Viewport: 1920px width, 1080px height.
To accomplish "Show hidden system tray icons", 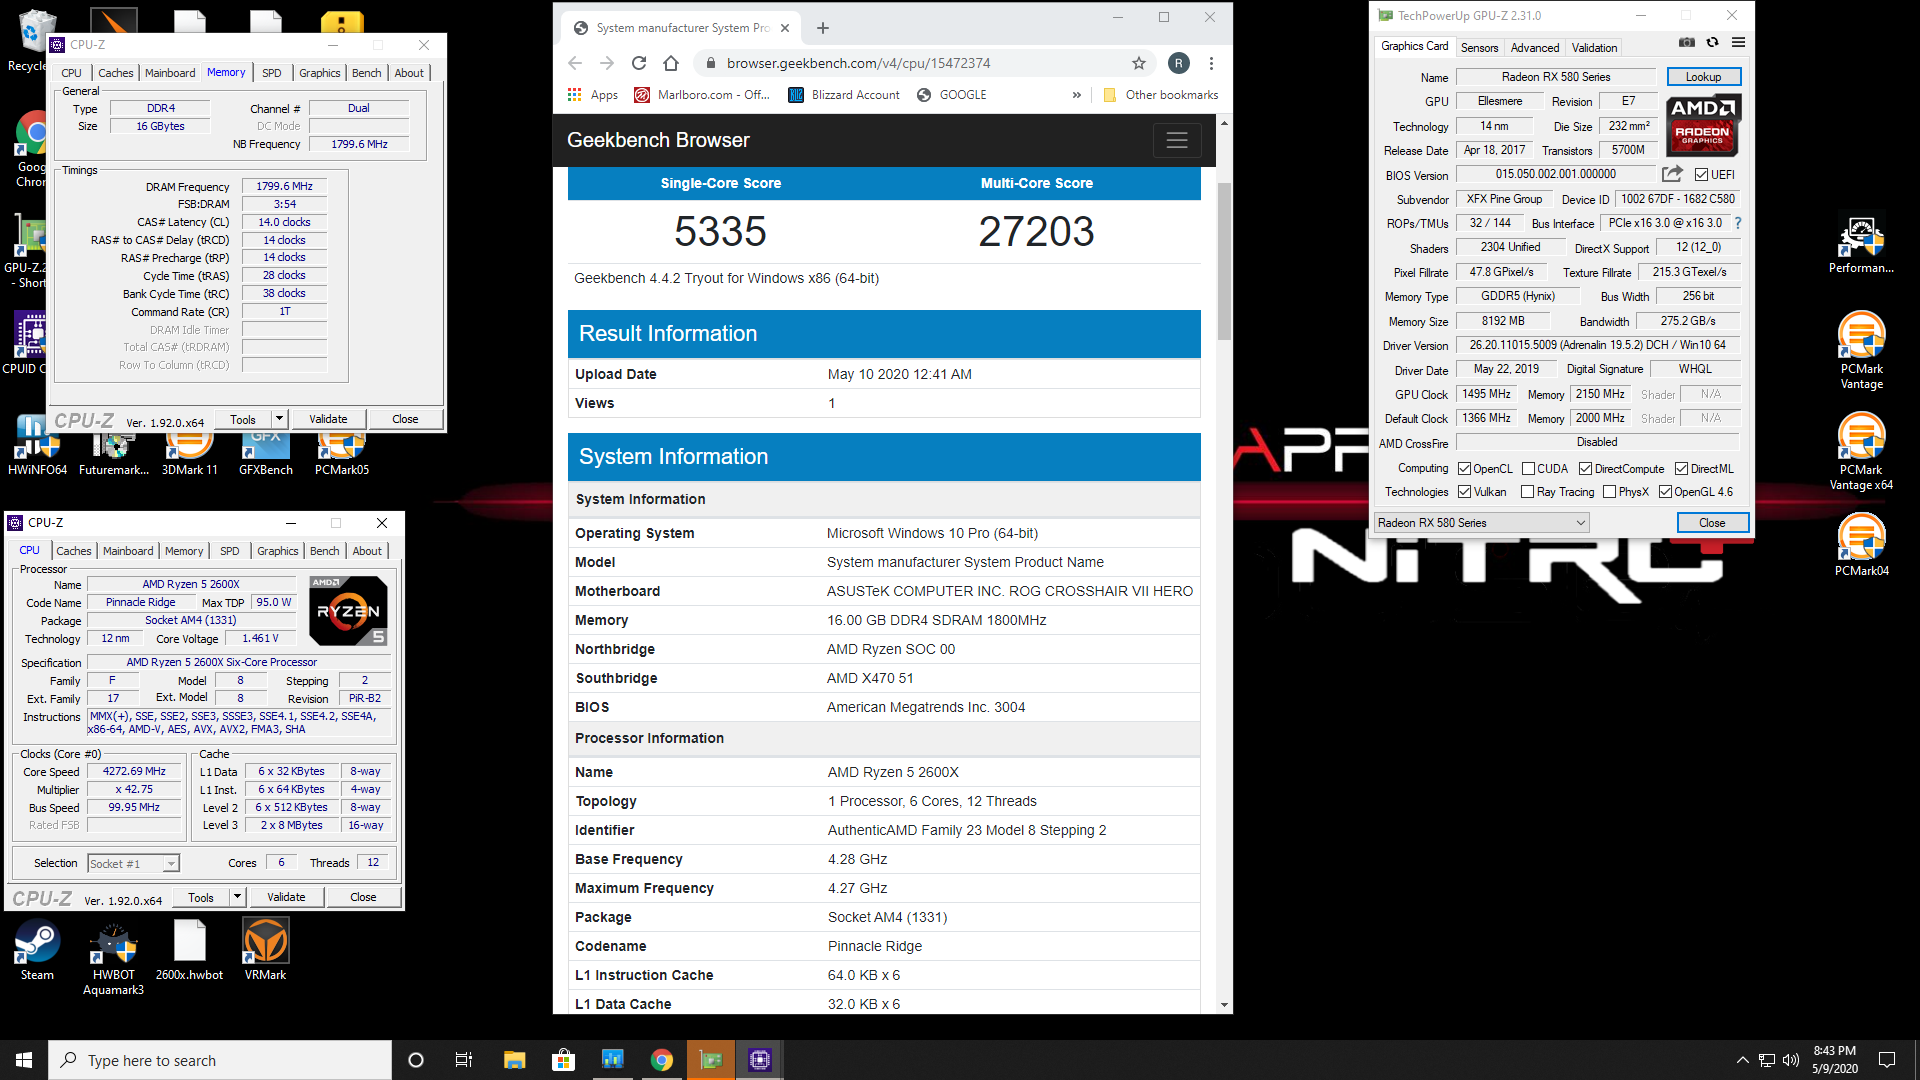I will tap(1742, 1060).
